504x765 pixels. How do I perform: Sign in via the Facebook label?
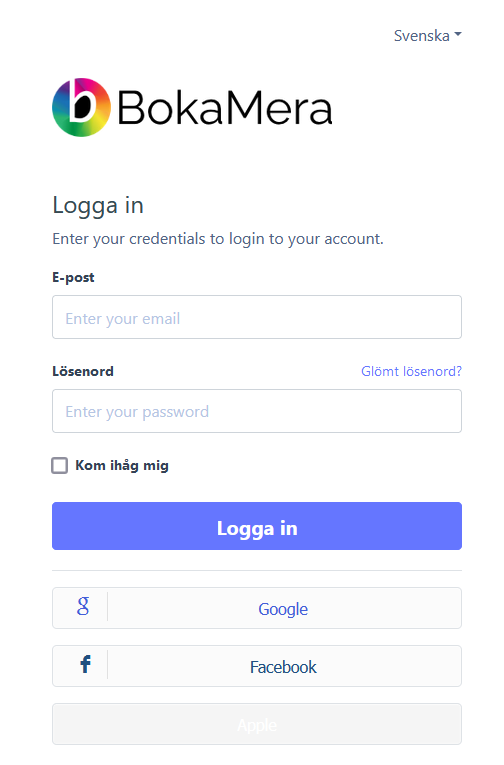283,667
